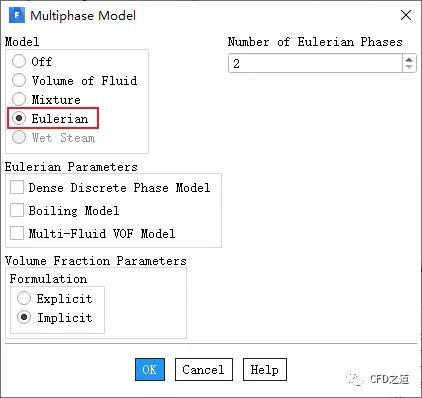
Task: Click the Cancel button
Action: pos(204,369)
